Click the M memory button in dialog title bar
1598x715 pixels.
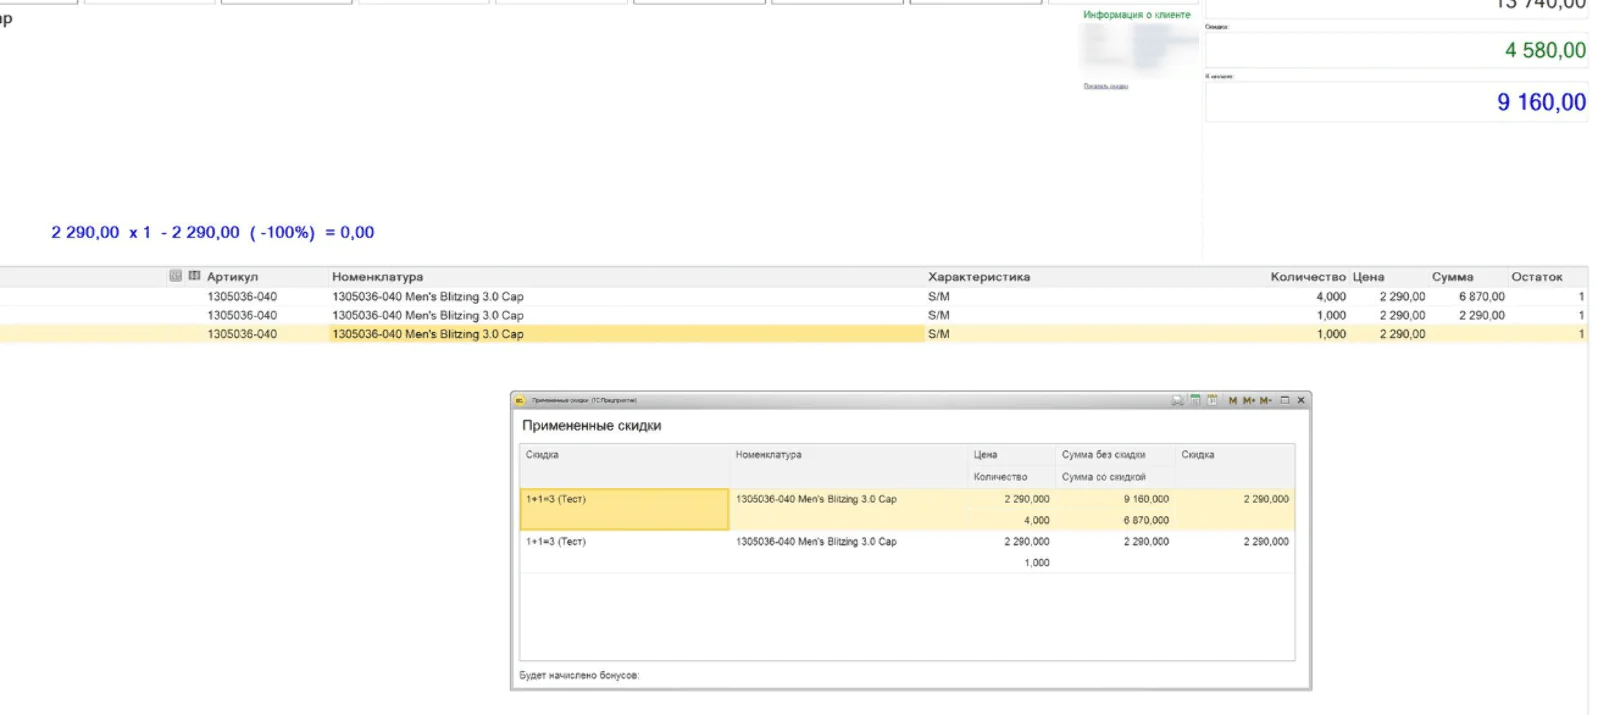1233,400
